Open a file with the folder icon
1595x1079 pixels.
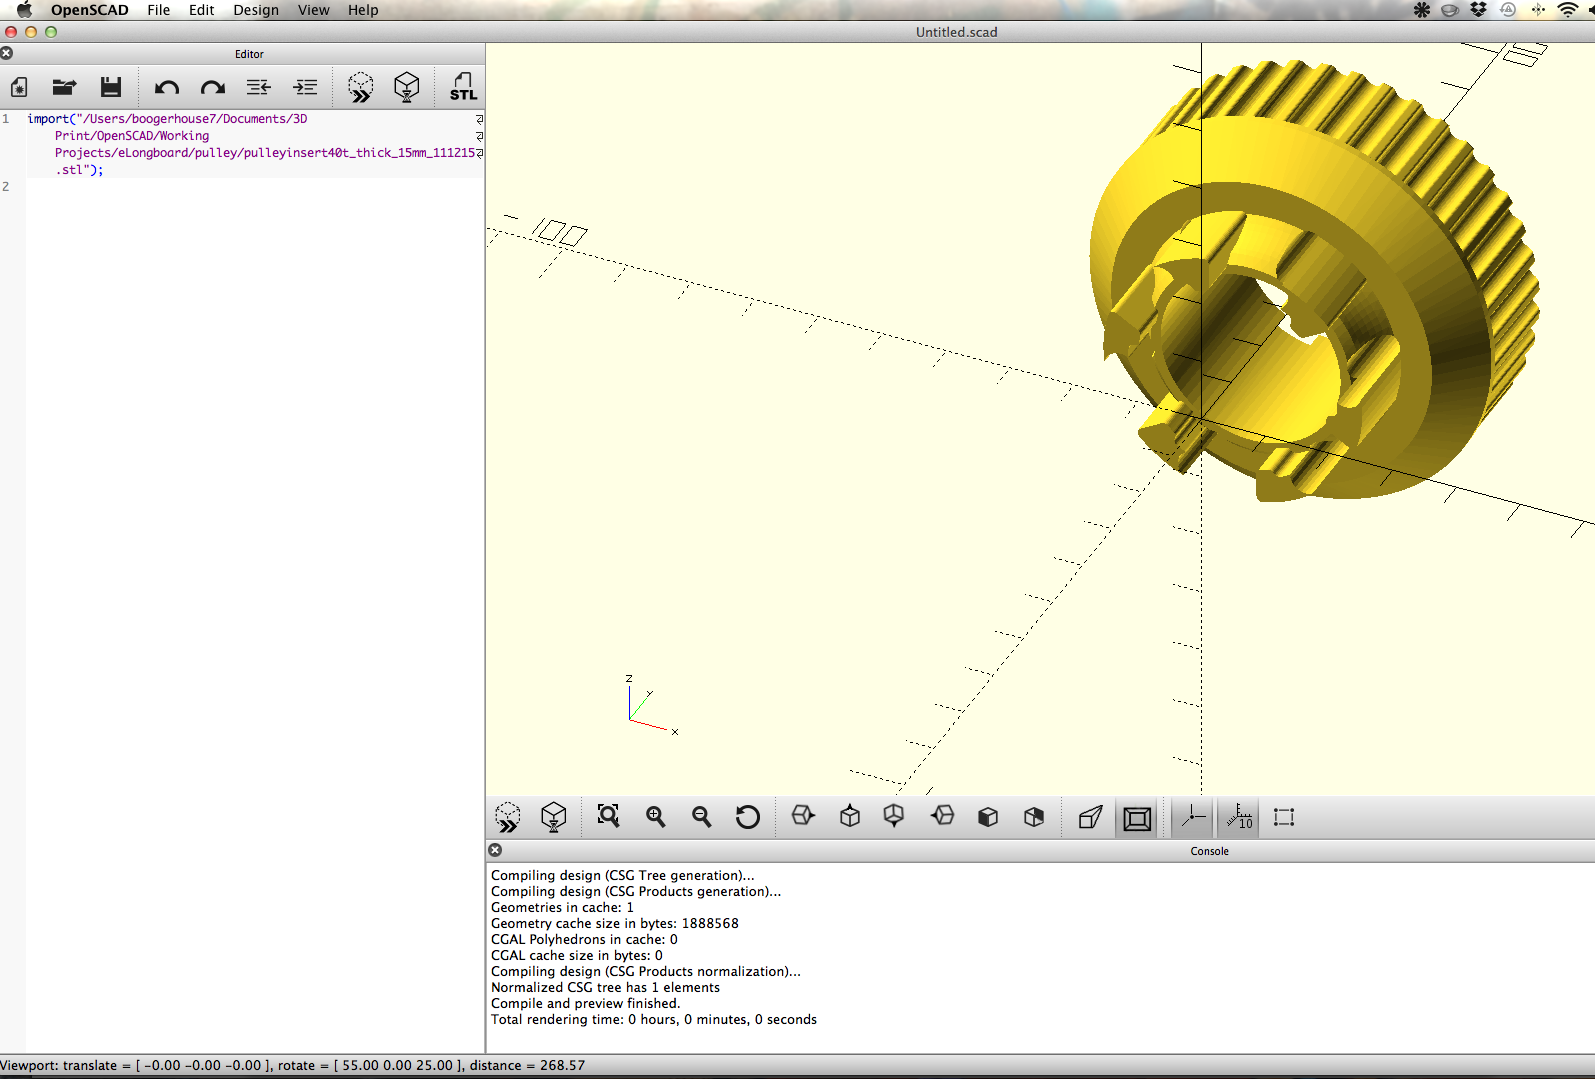pyautogui.click(x=64, y=88)
